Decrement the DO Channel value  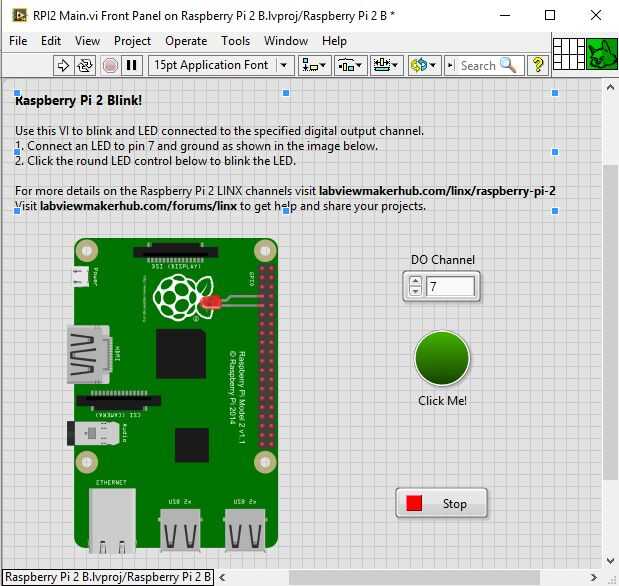coord(415,291)
